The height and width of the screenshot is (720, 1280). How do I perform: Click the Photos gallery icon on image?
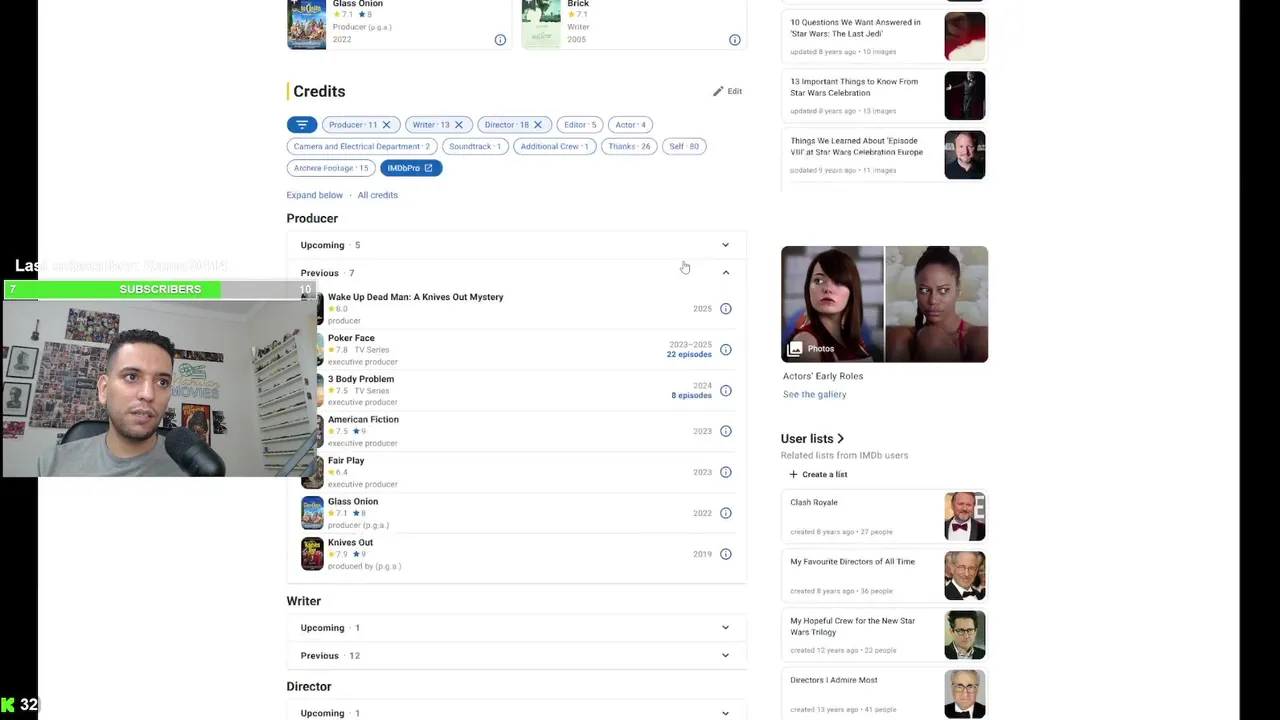click(795, 348)
